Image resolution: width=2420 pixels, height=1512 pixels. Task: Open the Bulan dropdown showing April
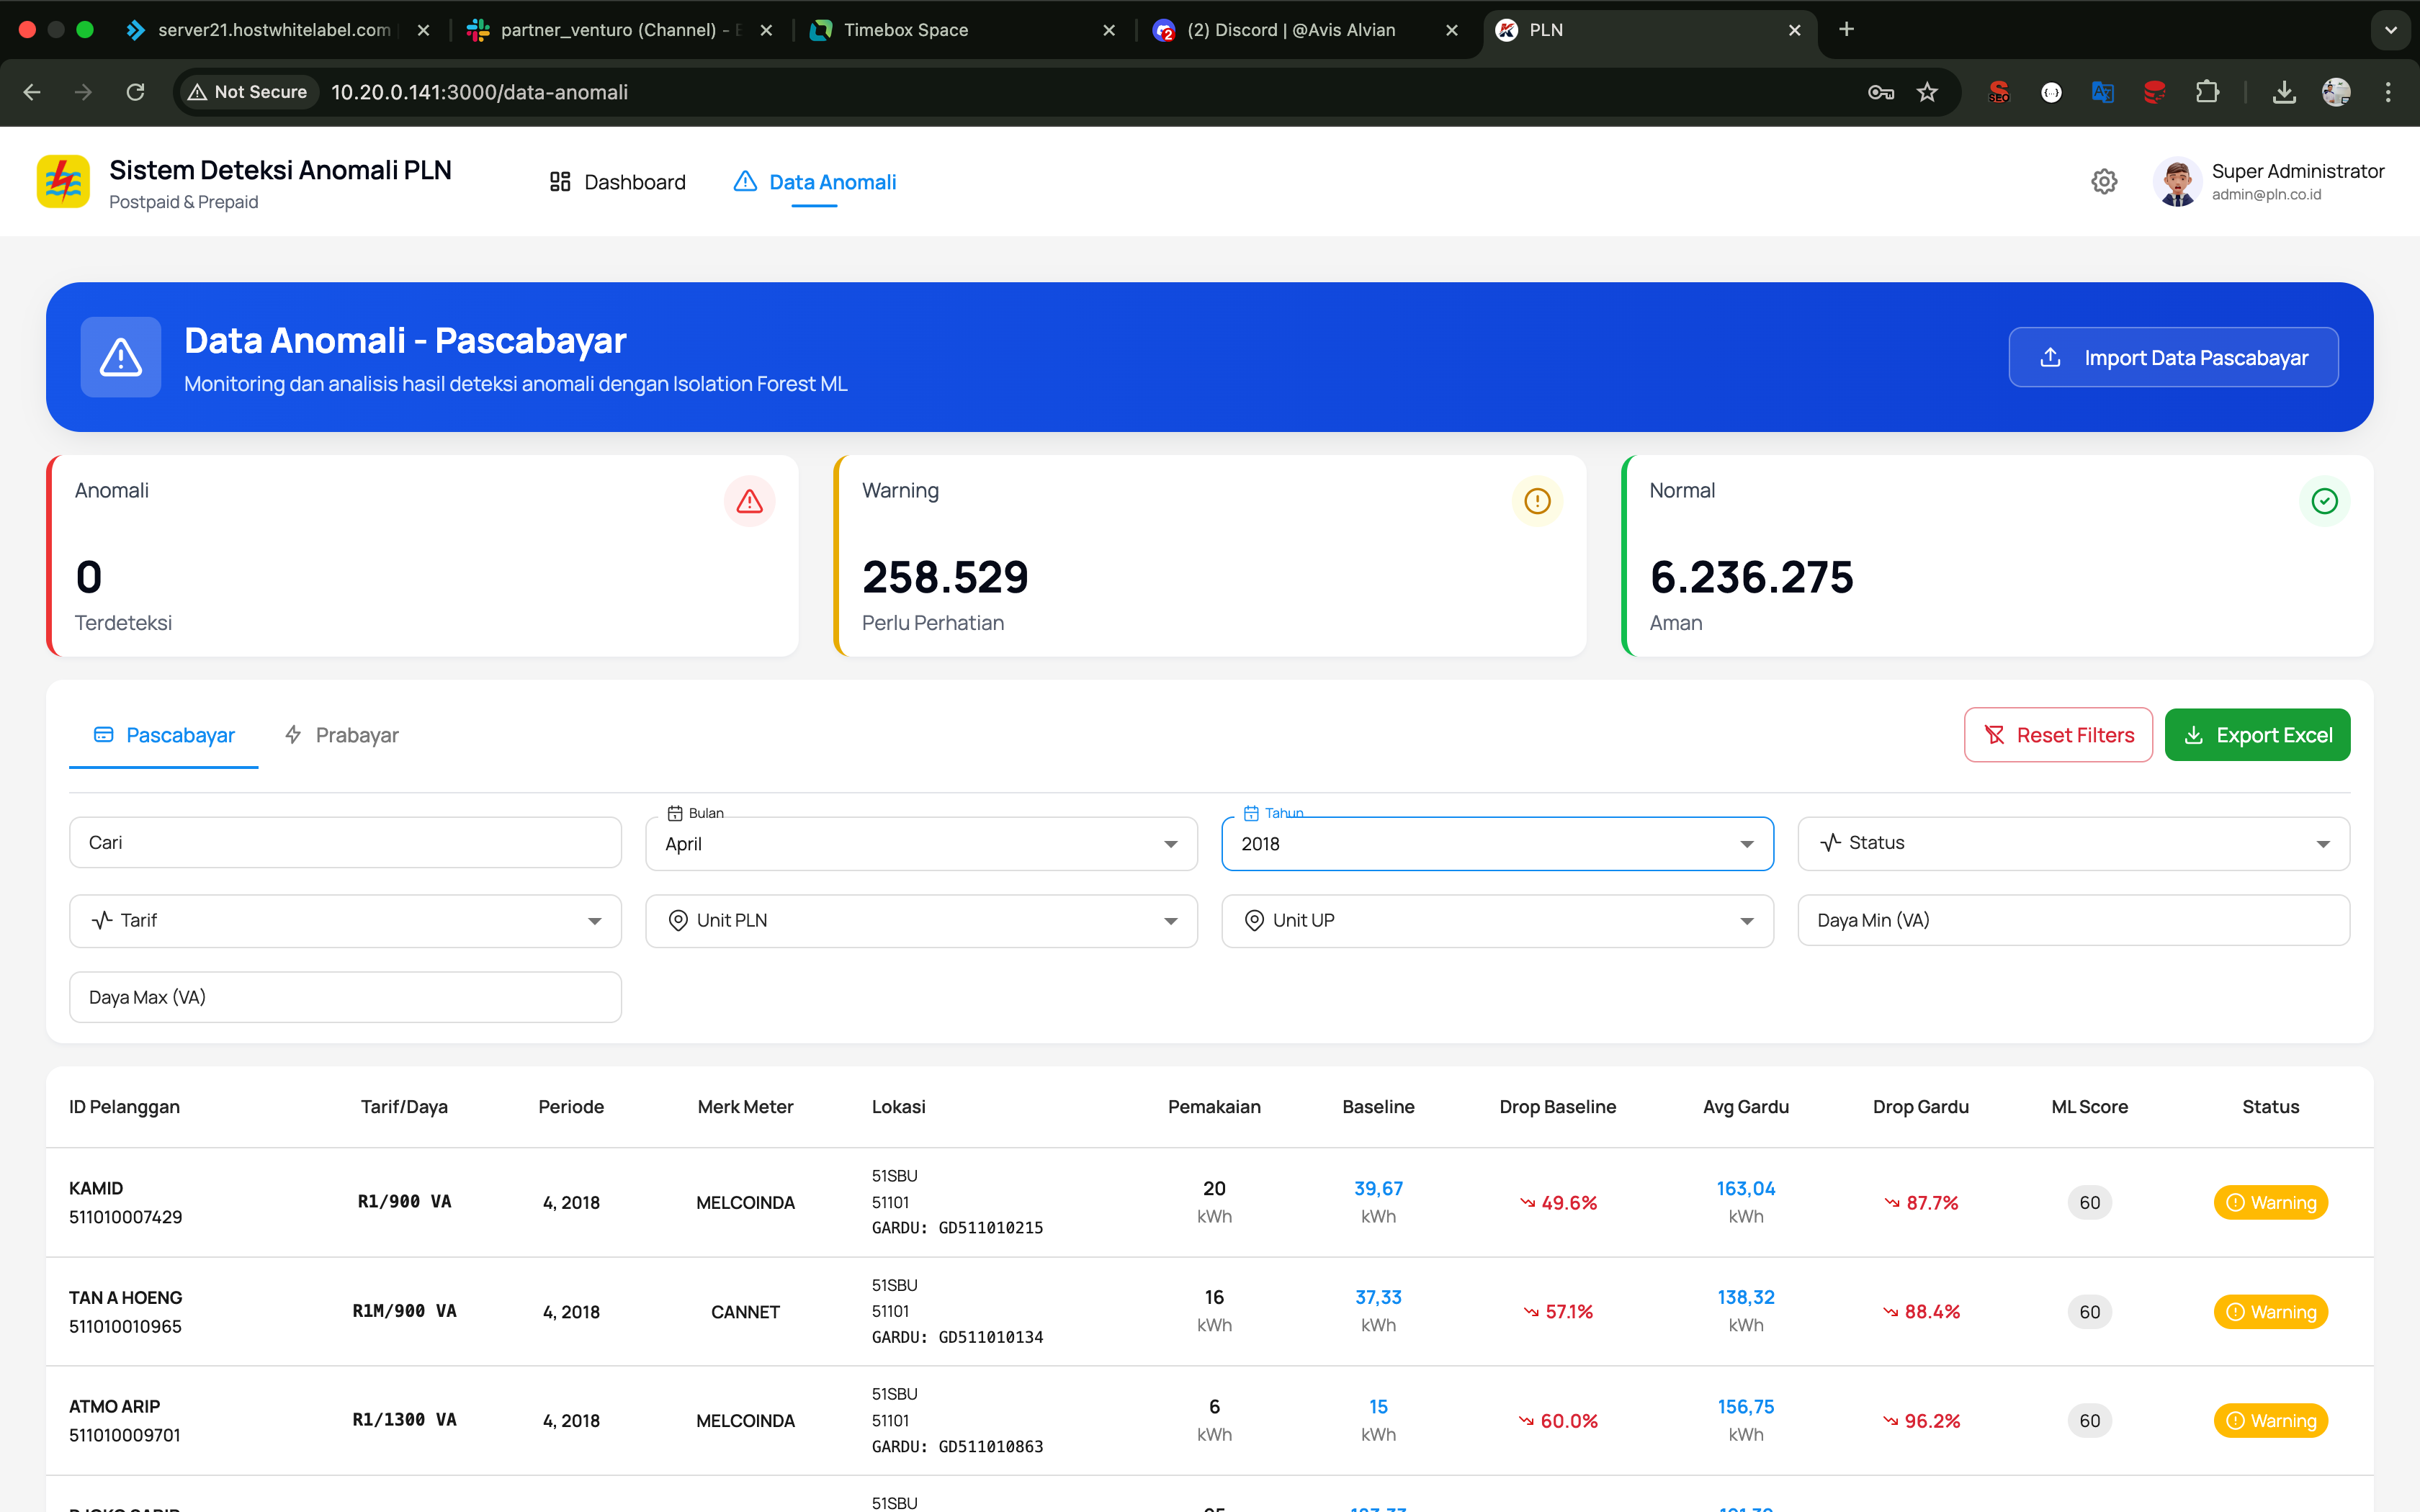[920, 844]
